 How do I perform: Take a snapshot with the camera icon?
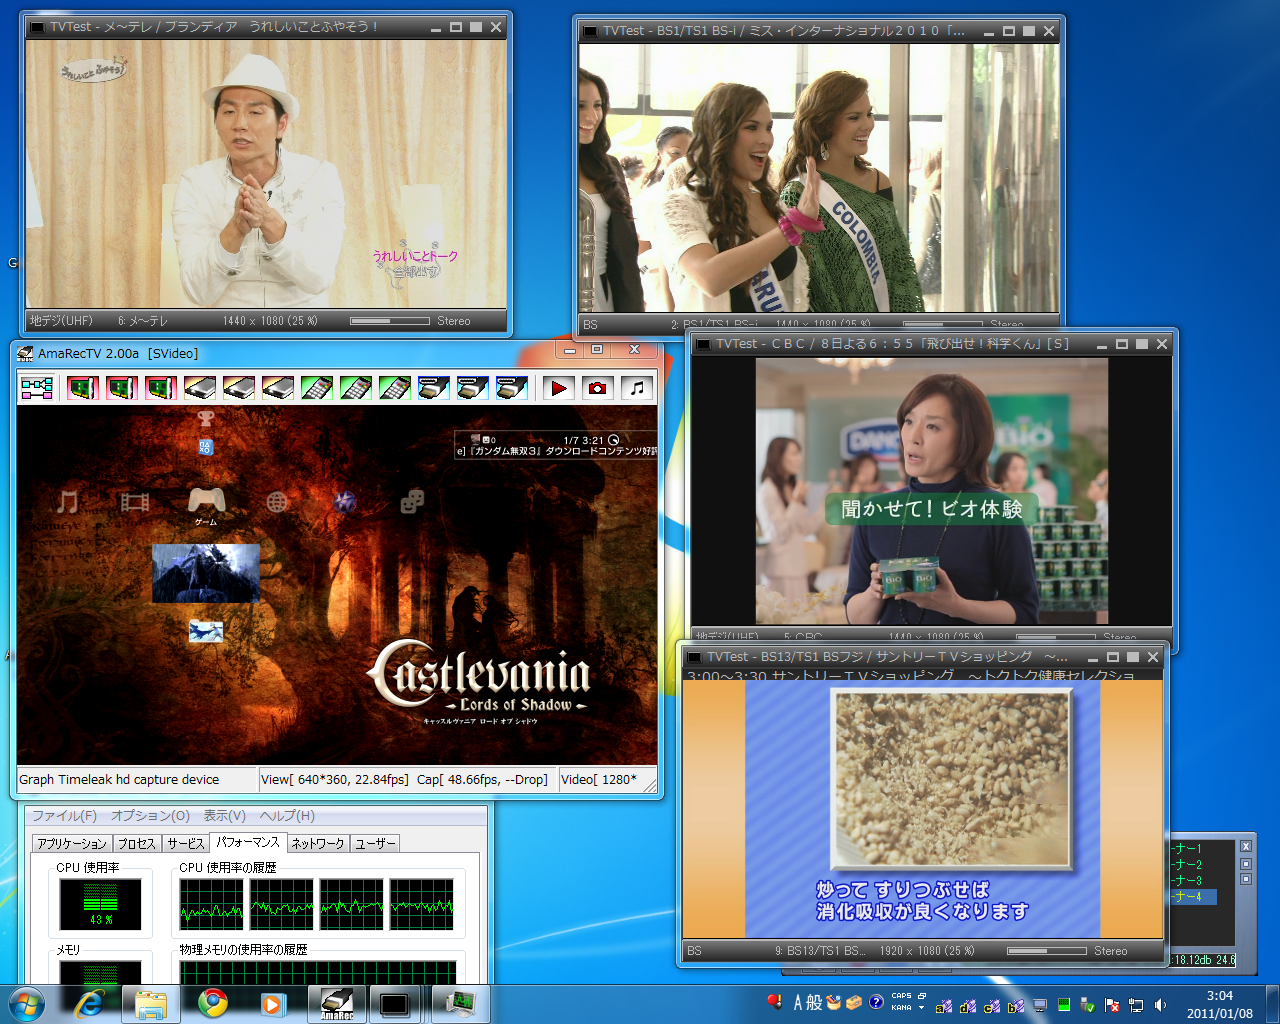coord(598,388)
